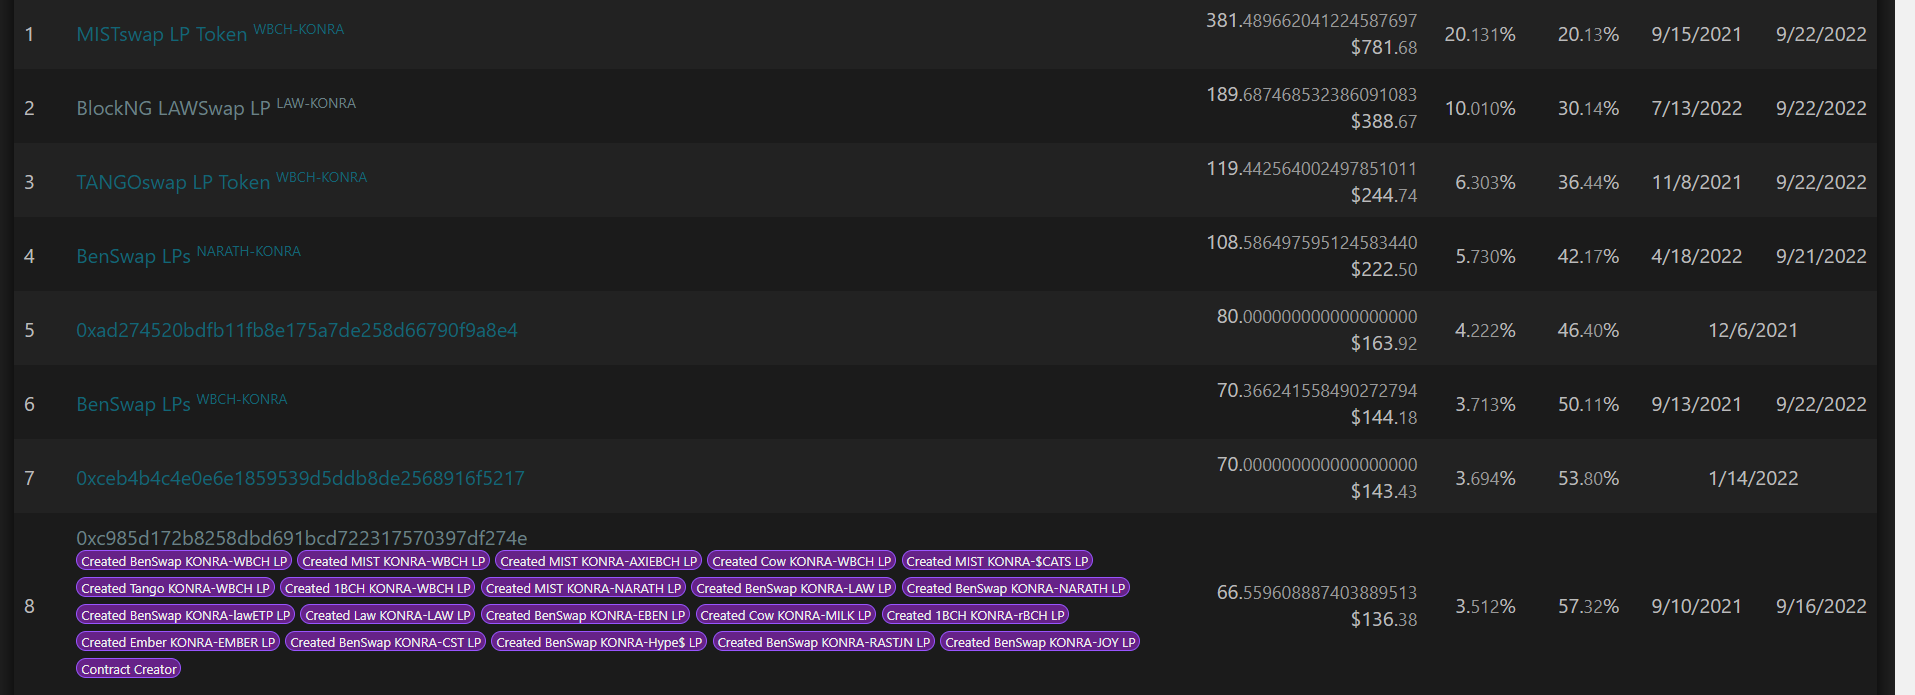Screen dimensions: 1915x695
Task: Click the 'Created 1BCH KONRA-WBCH LP' tag
Action: click(377, 588)
